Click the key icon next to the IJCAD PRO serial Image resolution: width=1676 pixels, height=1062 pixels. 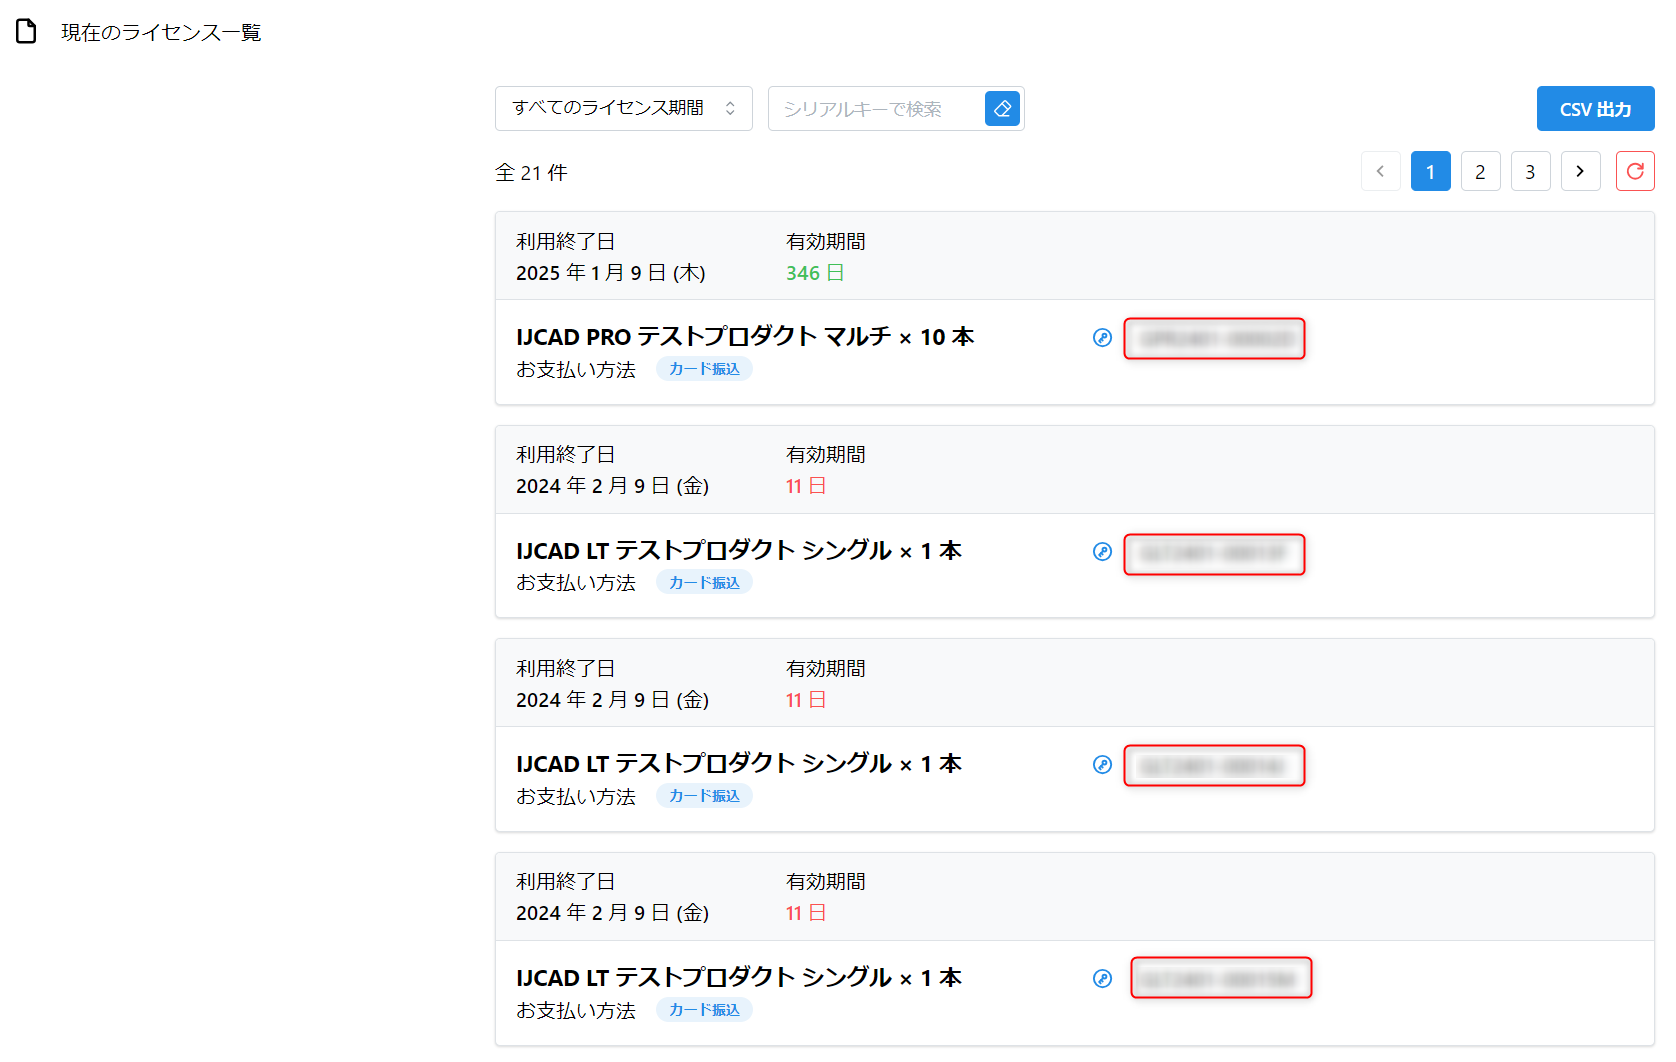click(1101, 338)
